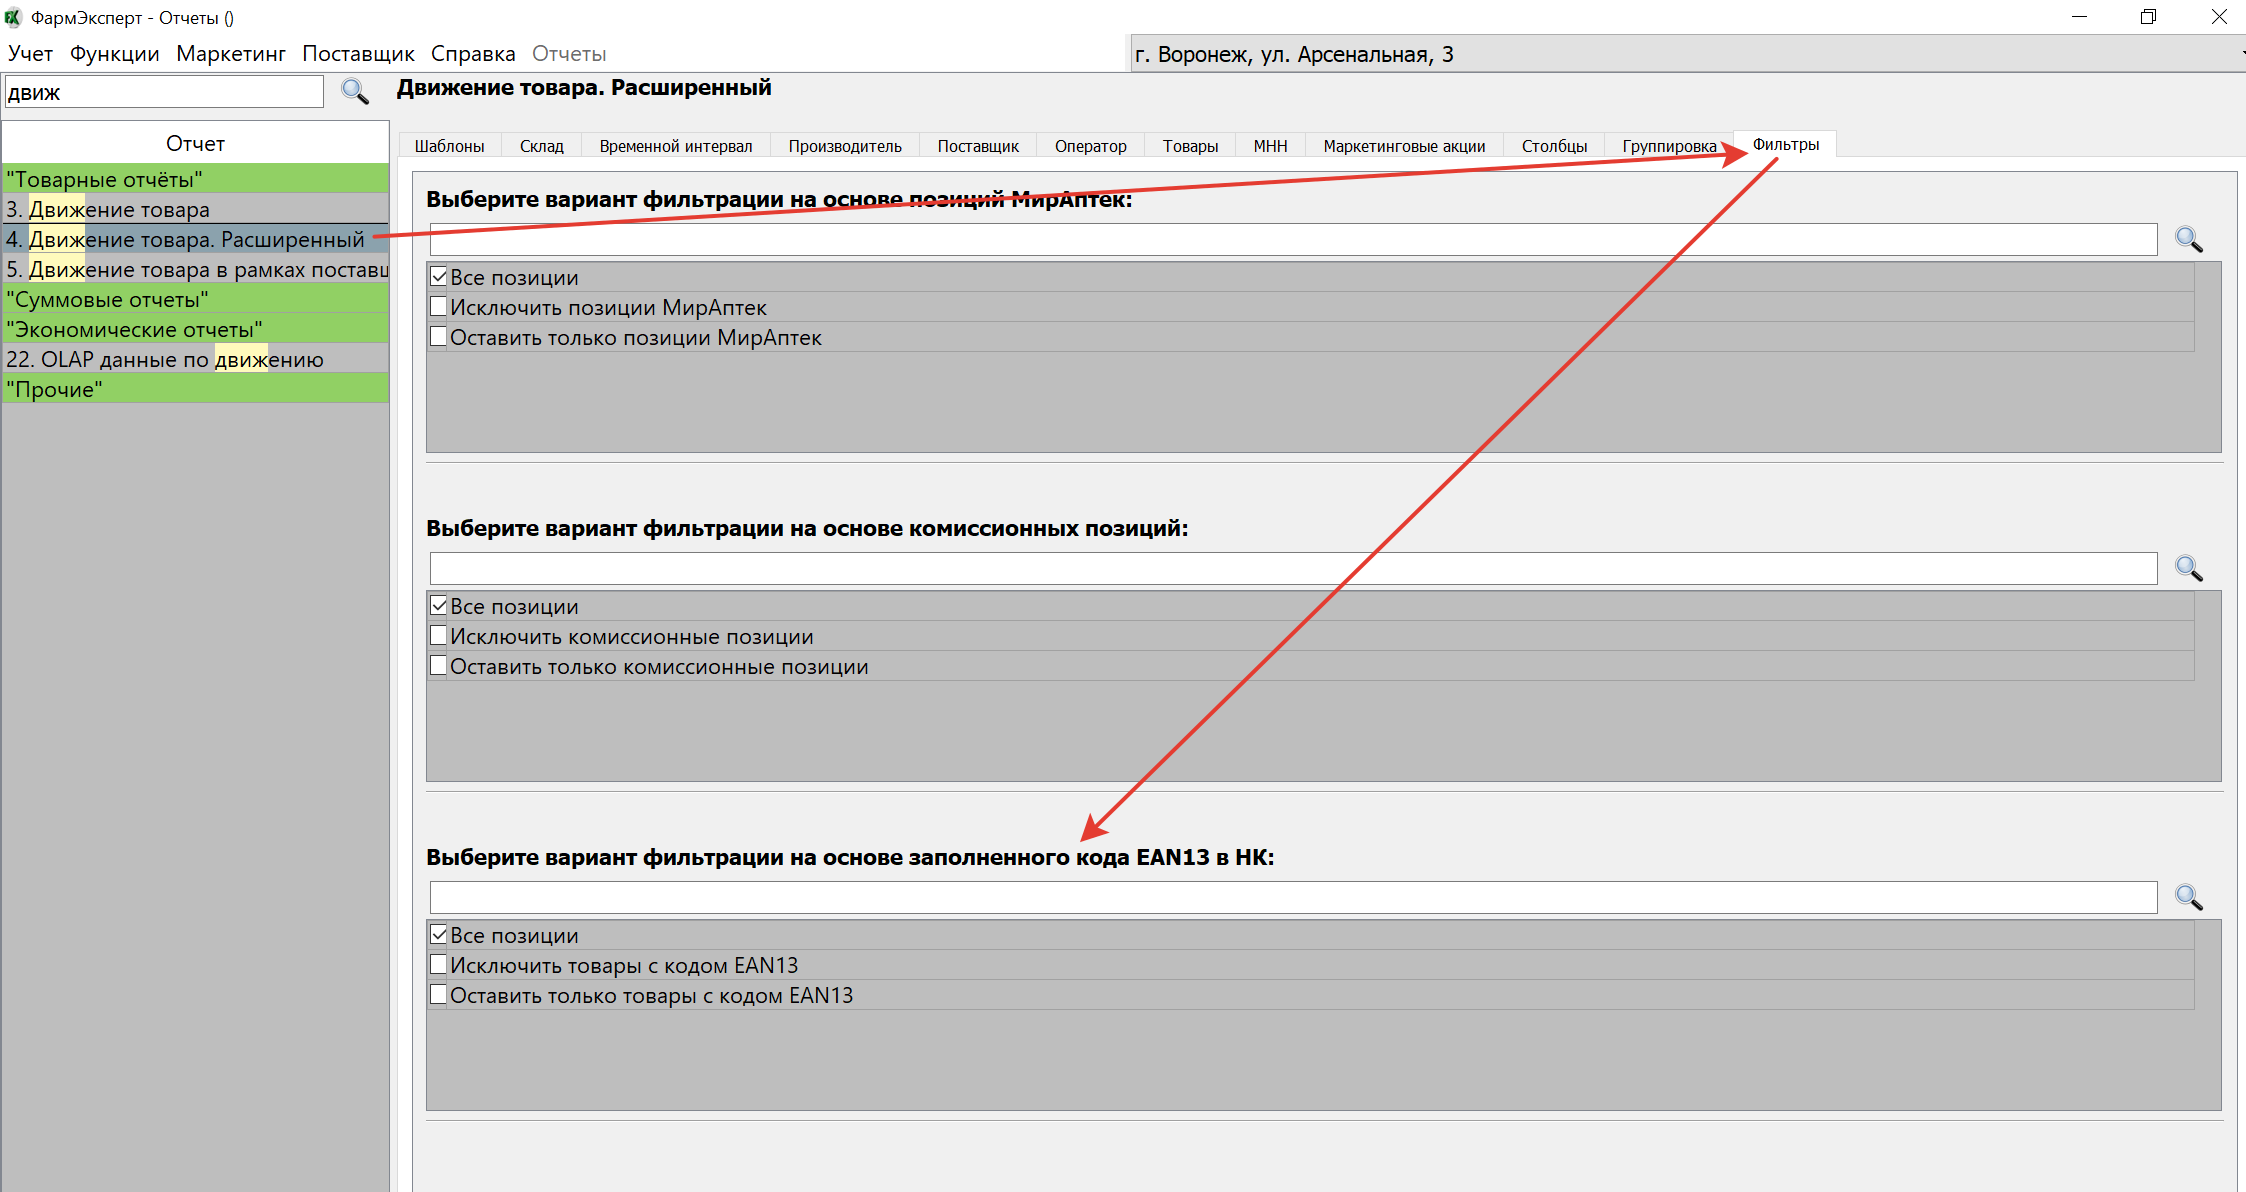Click the report search magnifier icon

pos(355,92)
